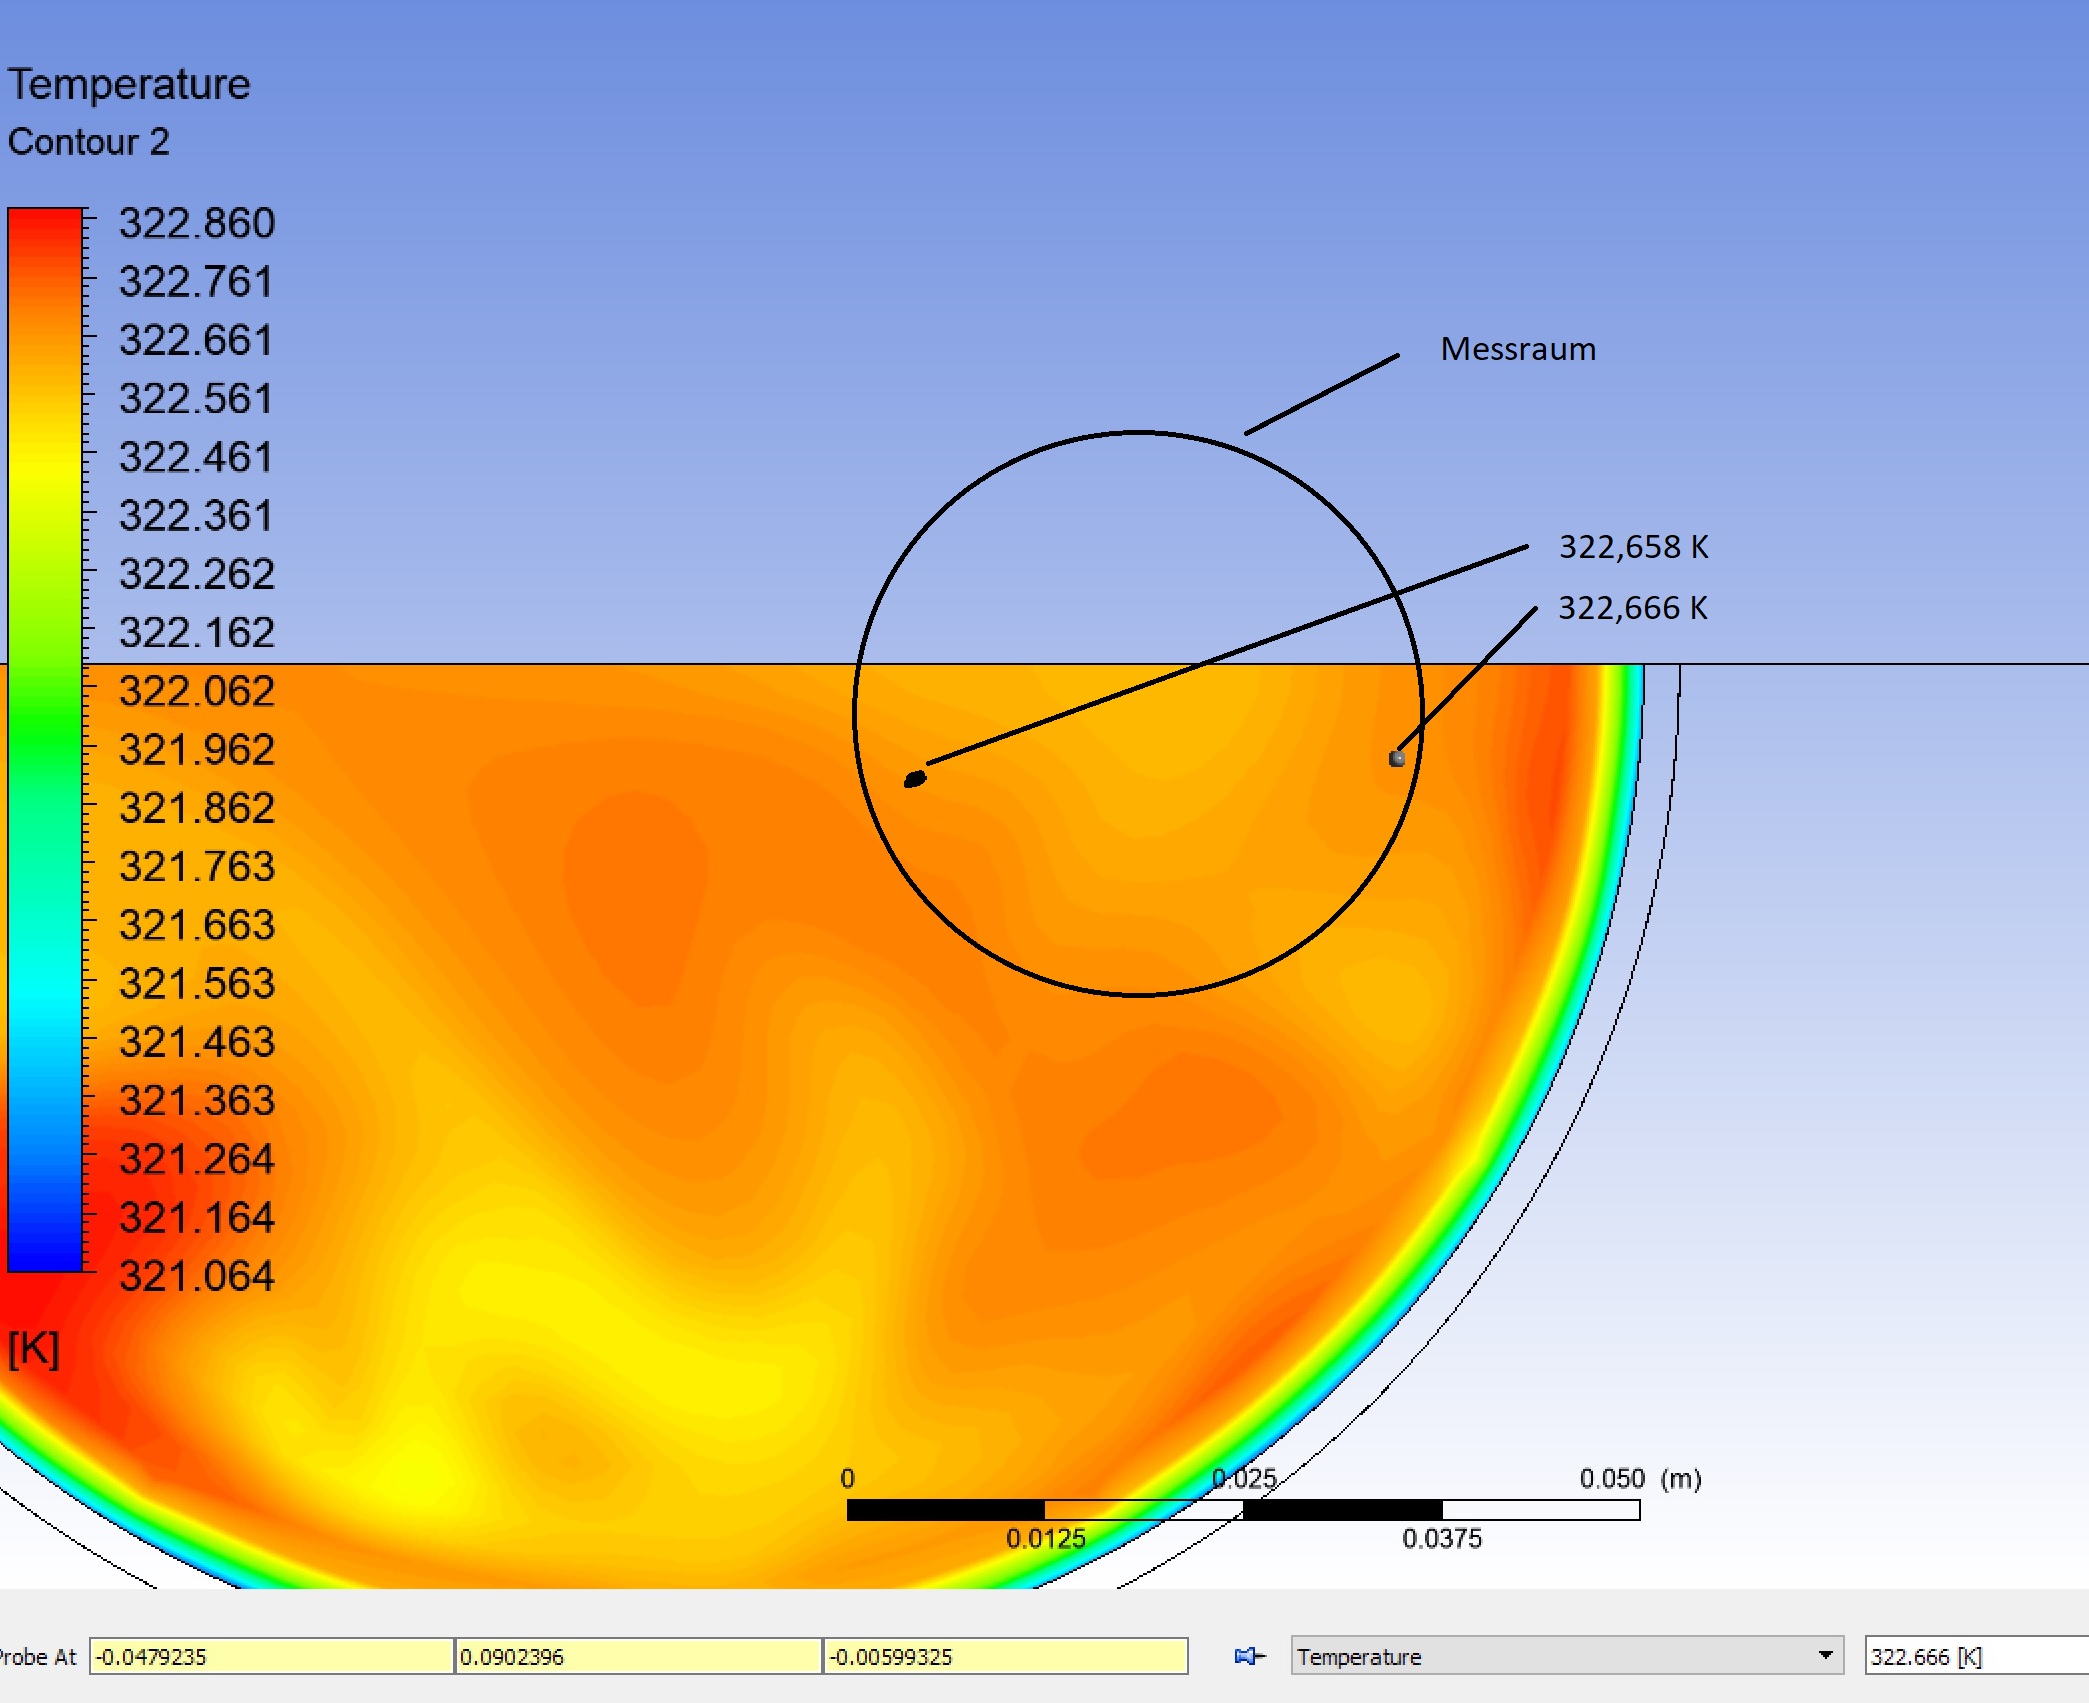2089x1703 pixels.
Task: Select the Messraum annotation label
Action: tap(1517, 349)
